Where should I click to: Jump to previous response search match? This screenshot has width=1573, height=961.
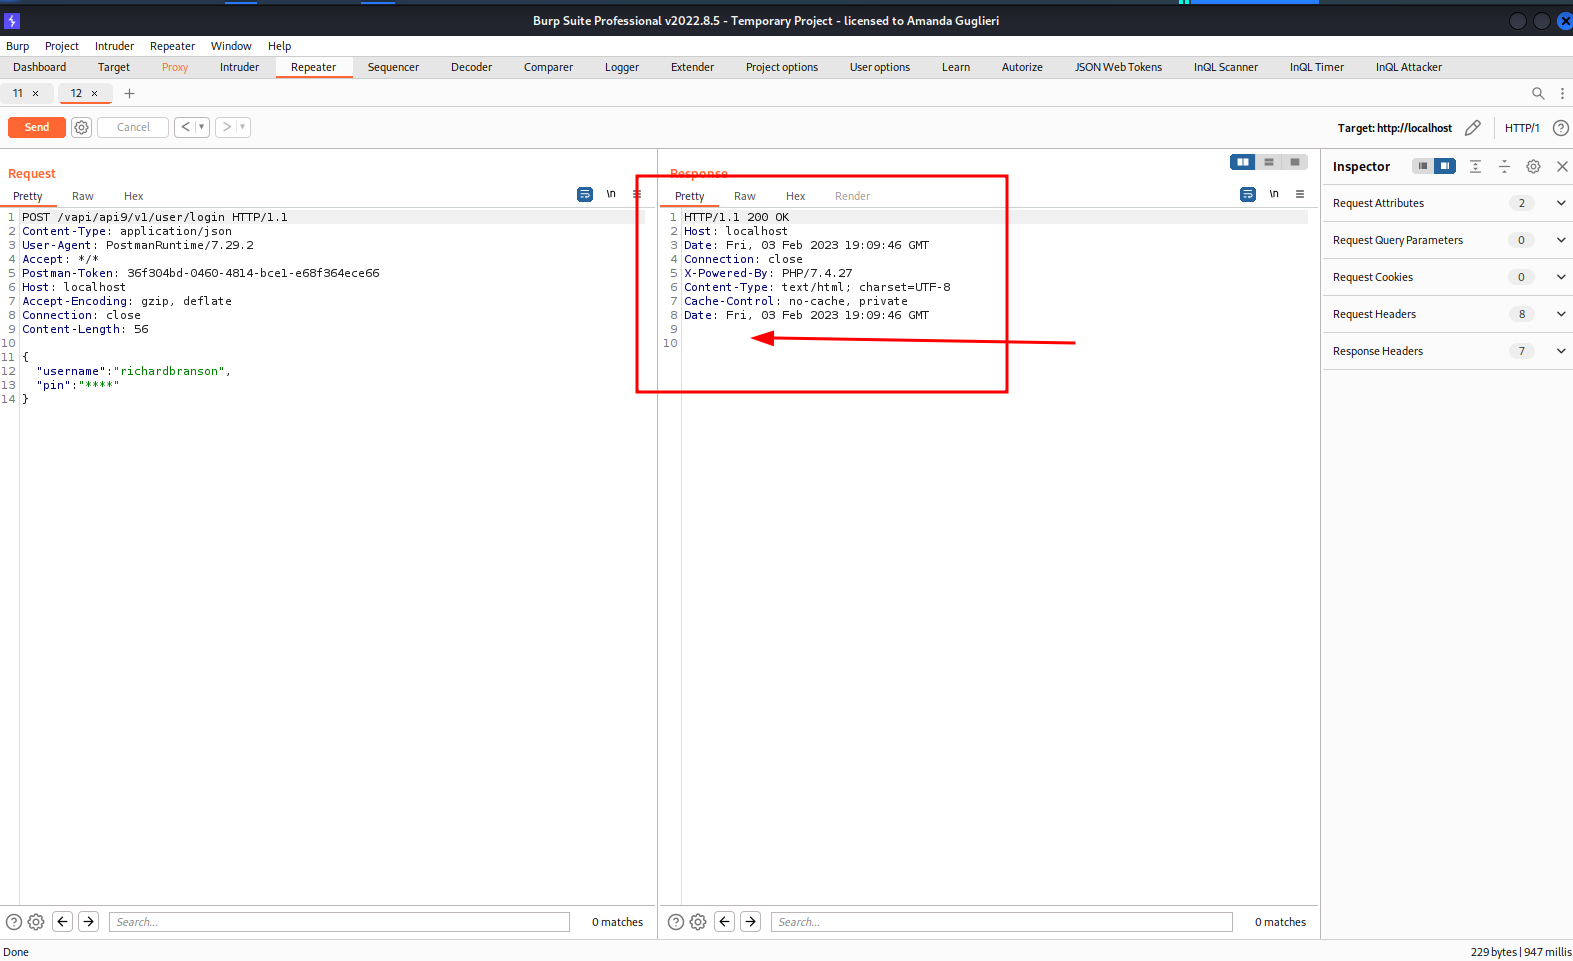(725, 922)
